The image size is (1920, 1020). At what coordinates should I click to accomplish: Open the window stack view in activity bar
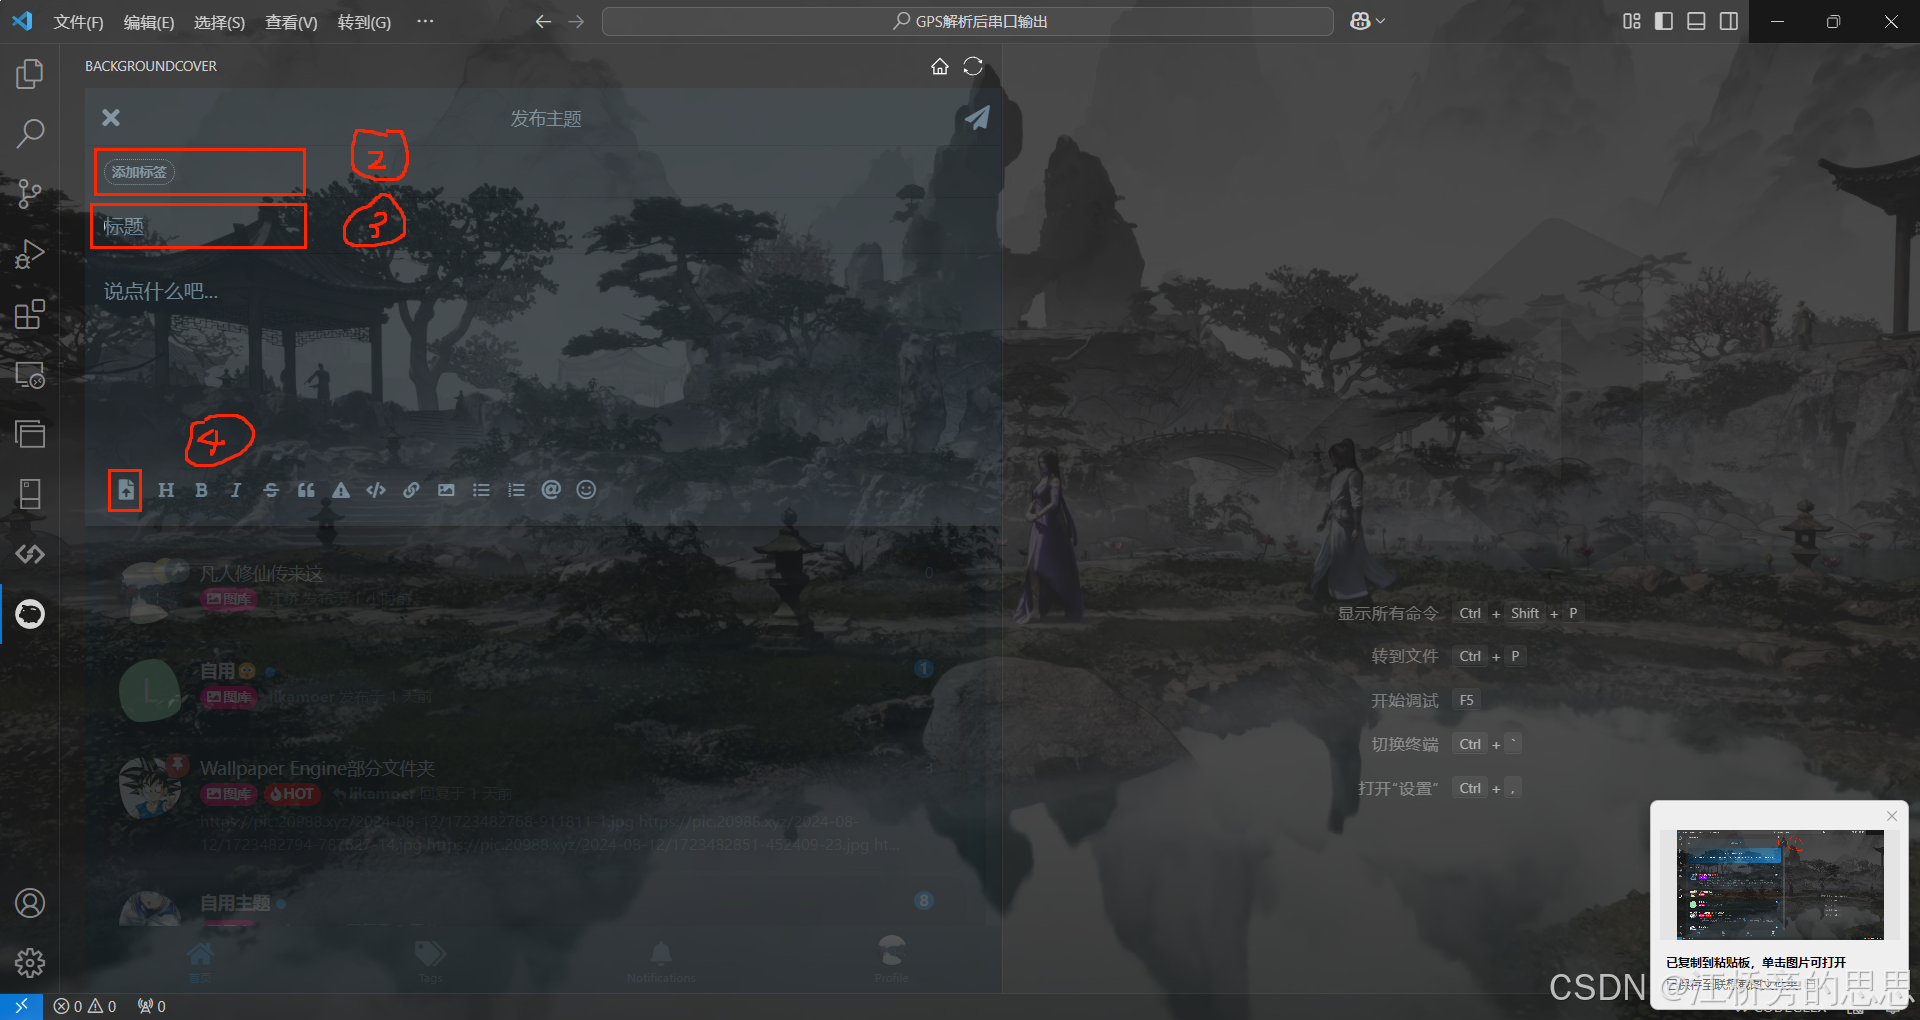pyautogui.click(x=30, y=434)
